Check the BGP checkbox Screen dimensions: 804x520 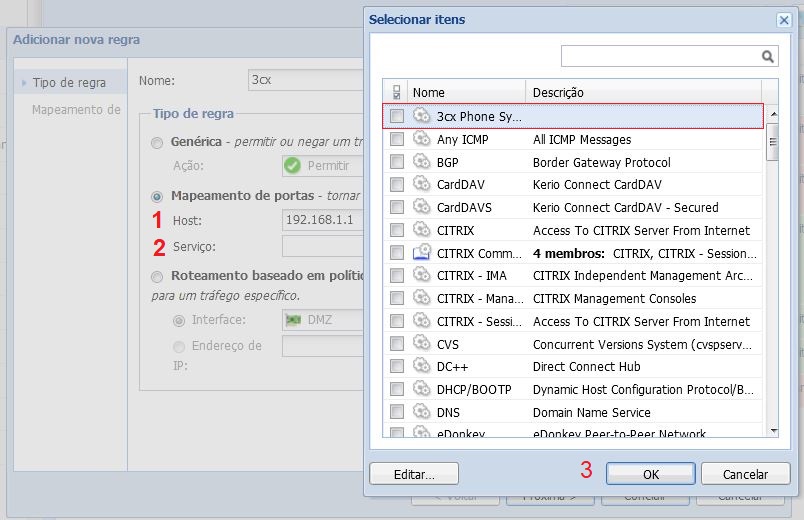click(396, 162)
